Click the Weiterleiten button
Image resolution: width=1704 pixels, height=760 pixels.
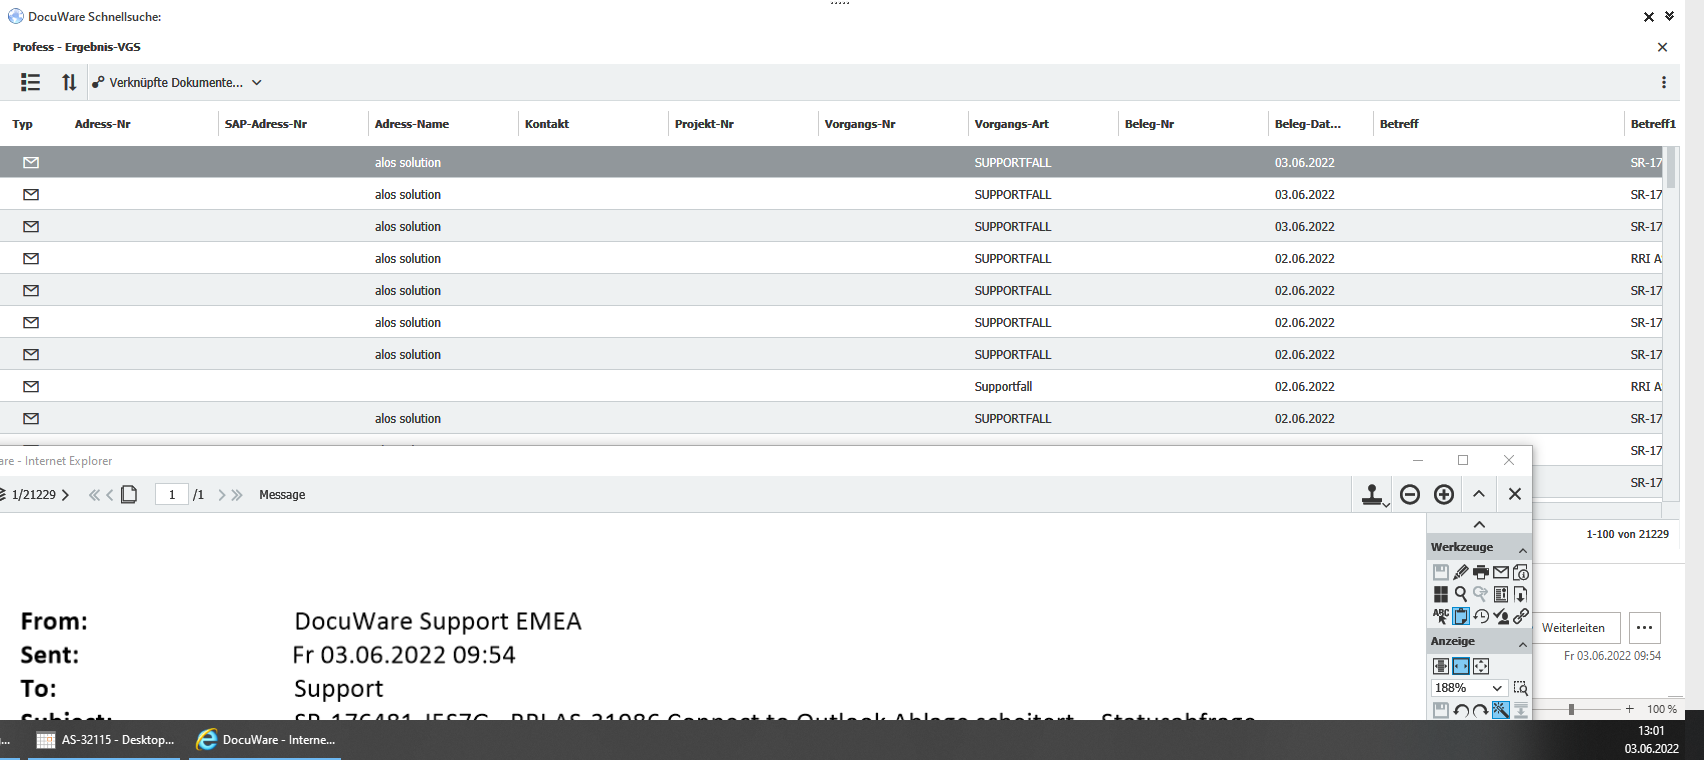[x=1573, y=628]
